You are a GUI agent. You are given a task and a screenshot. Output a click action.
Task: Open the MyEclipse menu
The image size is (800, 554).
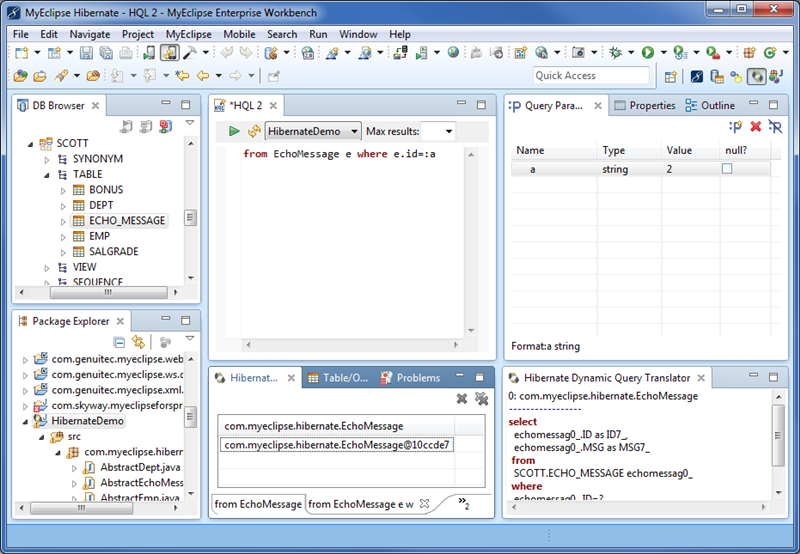point(189,34)
